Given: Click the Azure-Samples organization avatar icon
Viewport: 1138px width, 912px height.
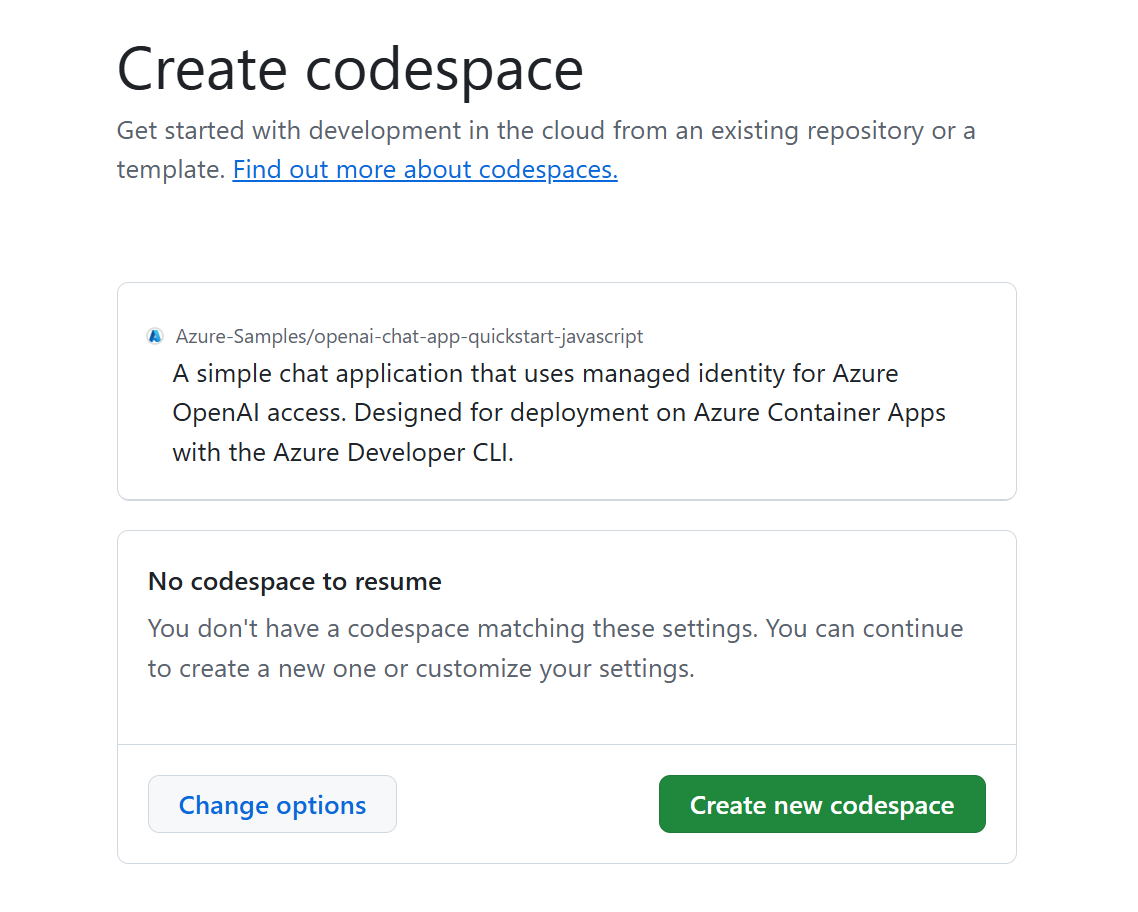Looking at the screenshot, I should 155,337.
